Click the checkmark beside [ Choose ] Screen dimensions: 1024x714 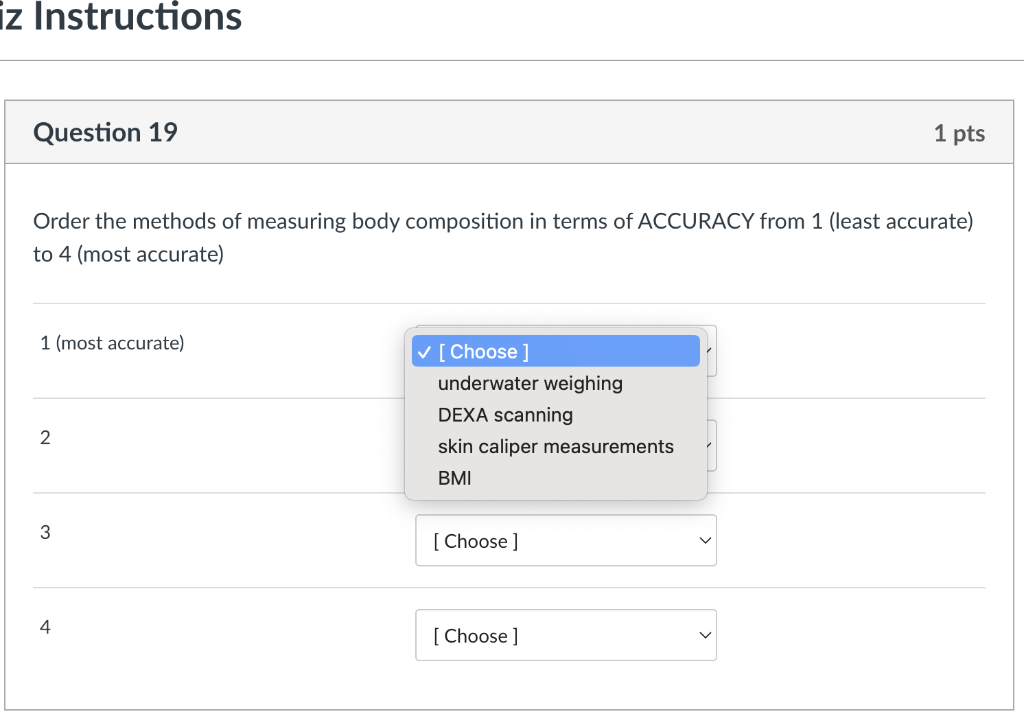coord(424,351)
